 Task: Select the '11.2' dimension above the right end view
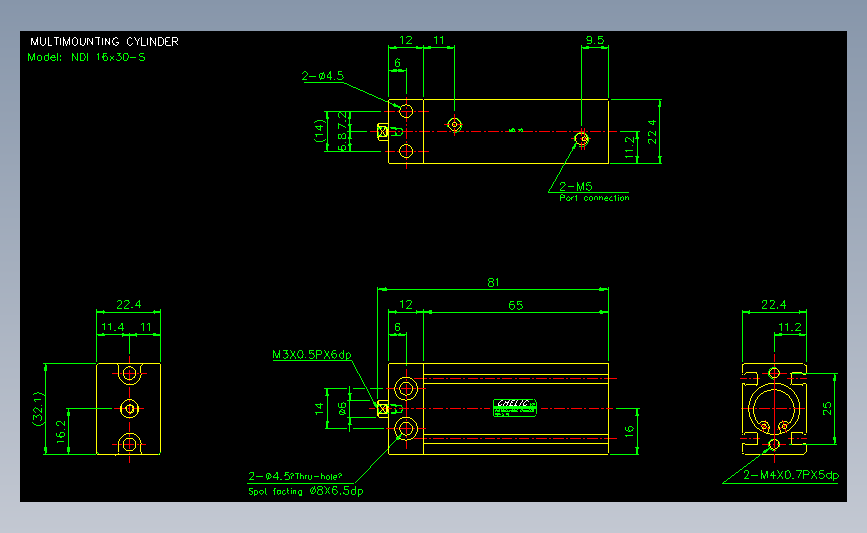click(x=790, y=327)
